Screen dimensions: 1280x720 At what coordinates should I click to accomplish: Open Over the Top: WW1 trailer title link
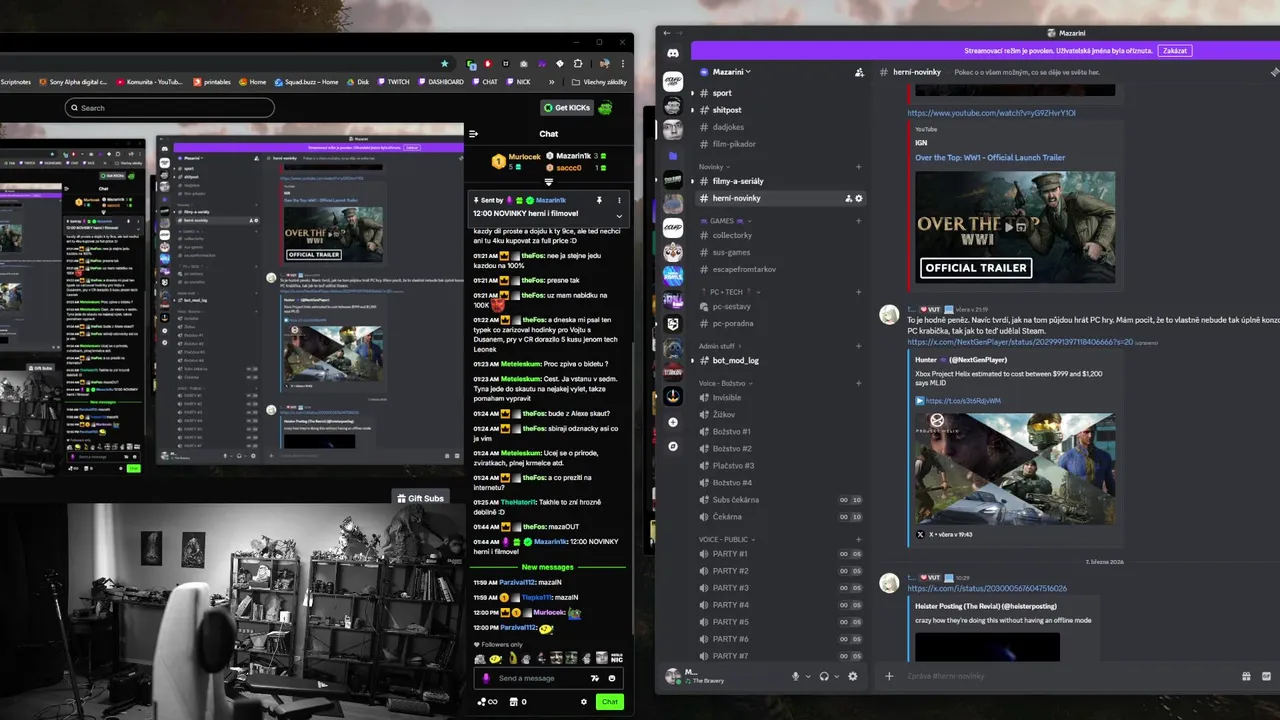[990, 157]
